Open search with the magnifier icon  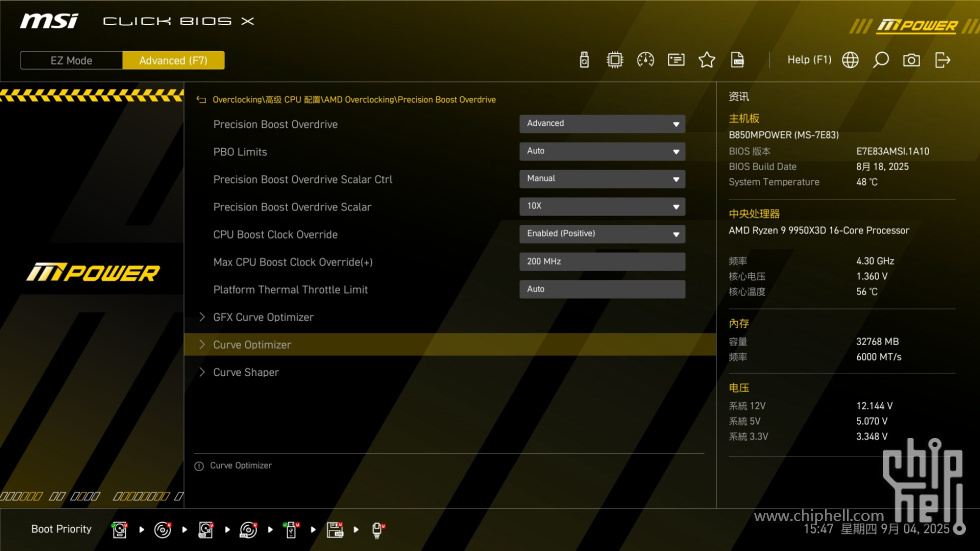pos(881,60)
